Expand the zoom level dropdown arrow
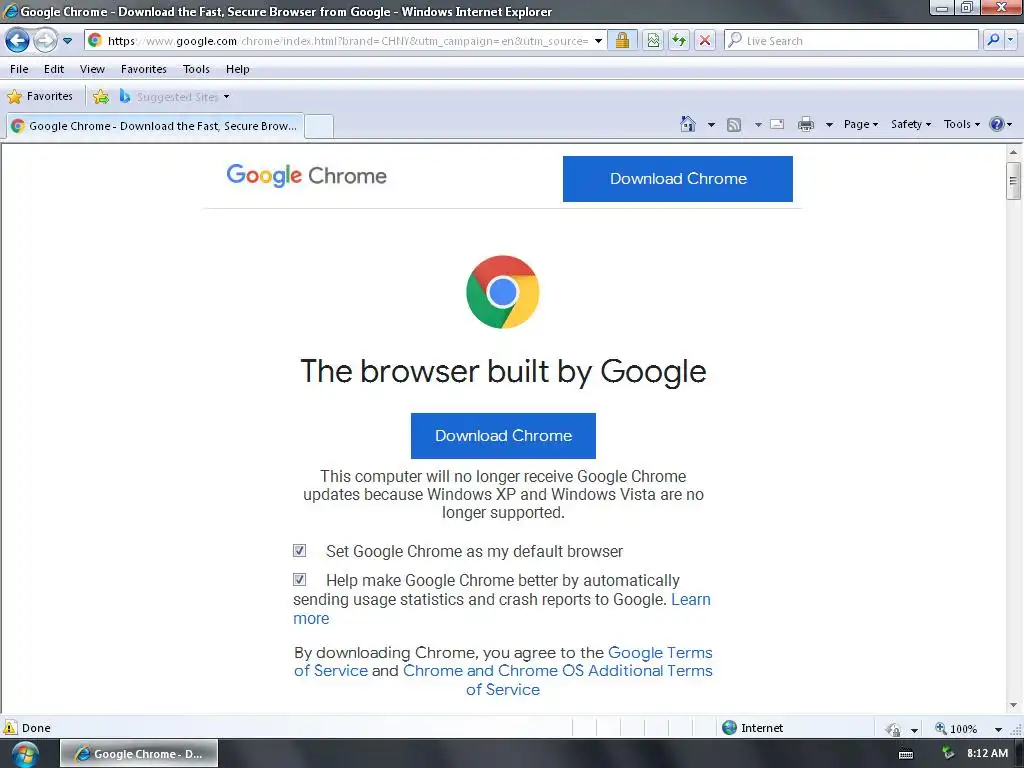The width and height of the screenshot is (1024, 768). (x=998, y=729)
